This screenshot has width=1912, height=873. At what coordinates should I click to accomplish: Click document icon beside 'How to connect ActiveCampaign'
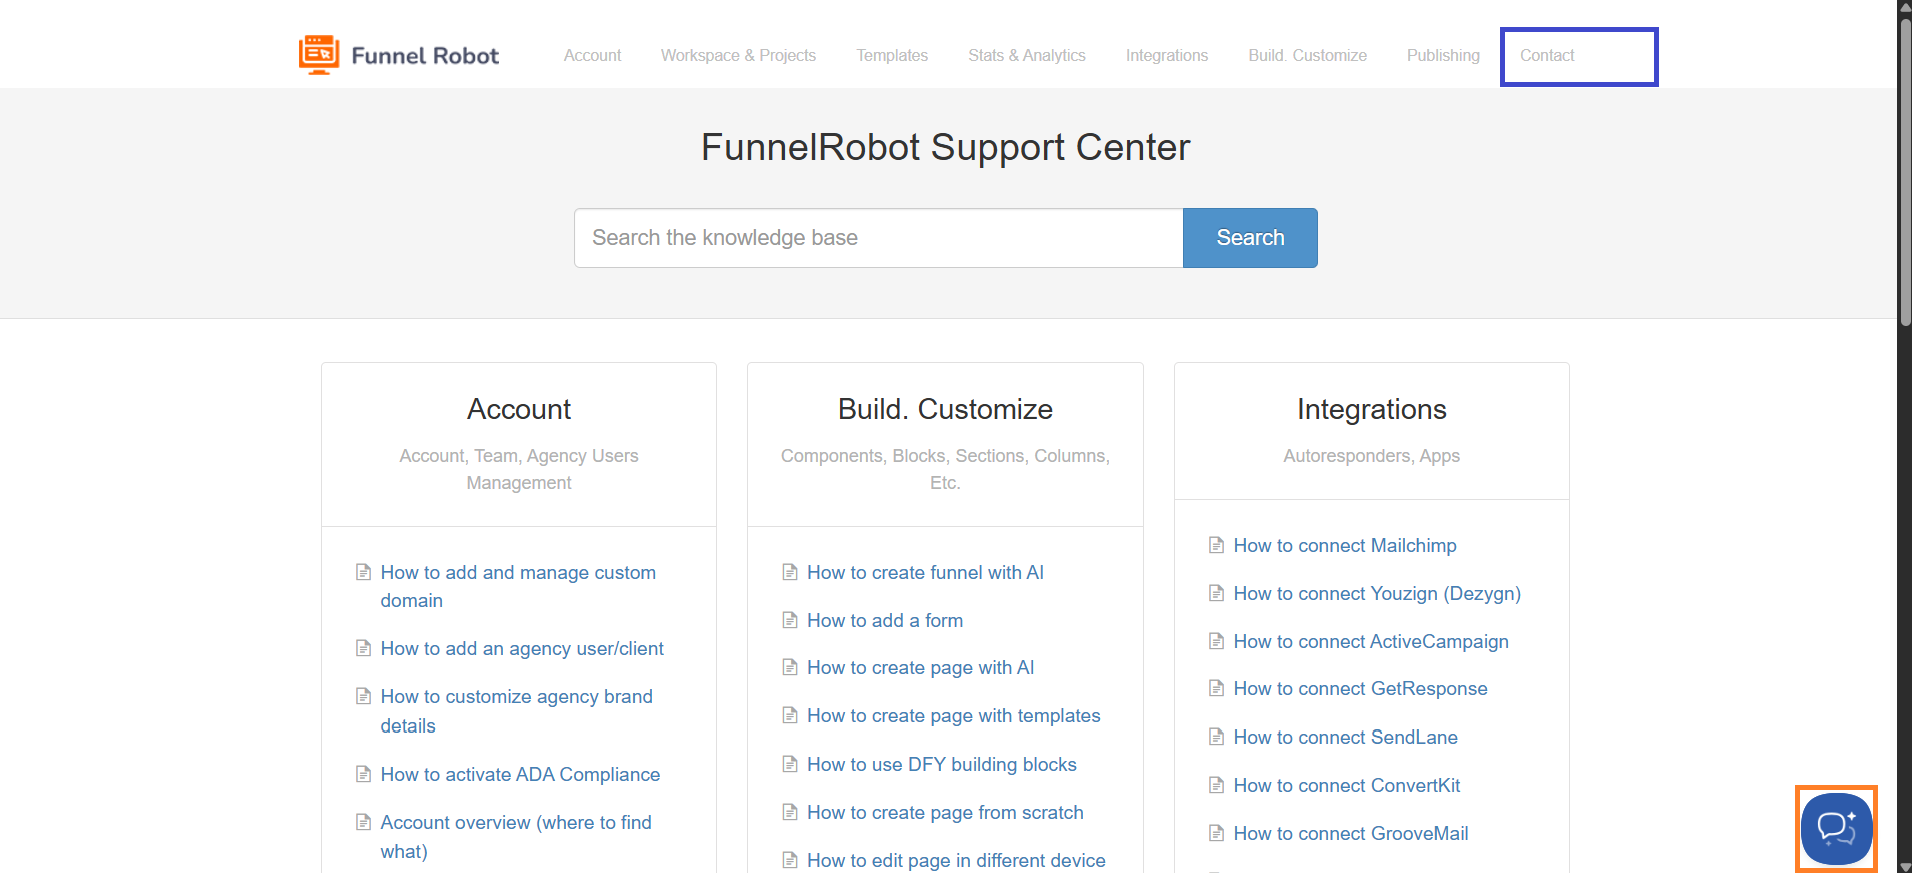point(1216,641)
